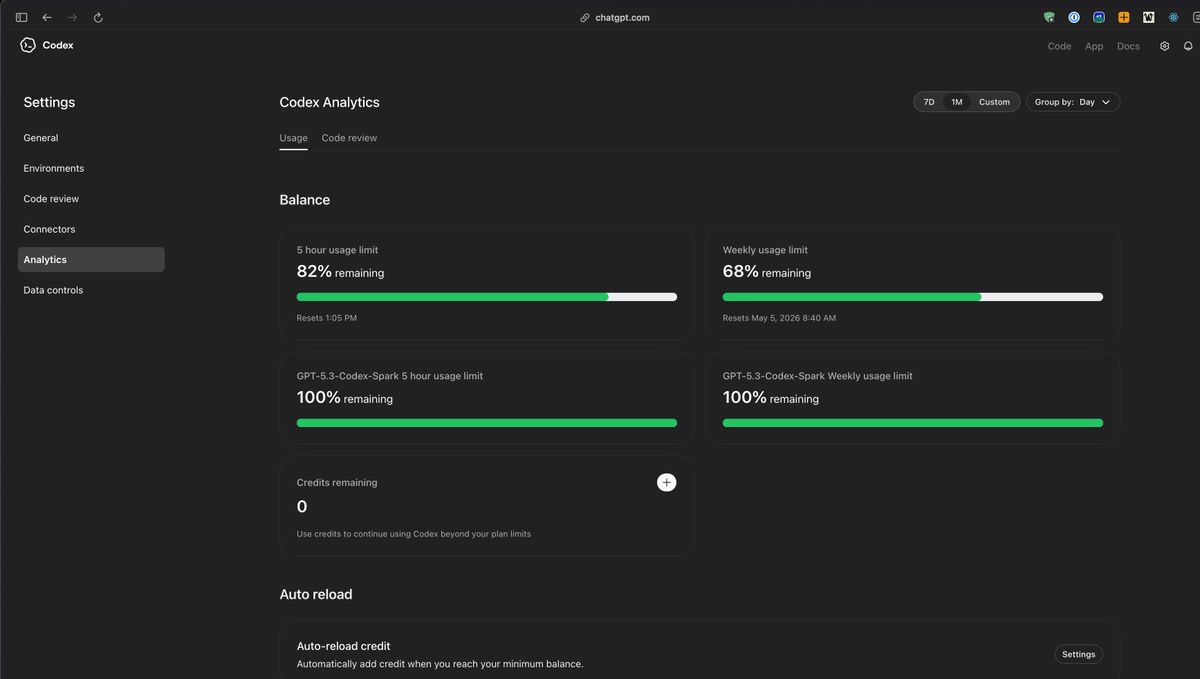Open settings via the header gear icon
1200x679 pixels.
[1164, 46]
